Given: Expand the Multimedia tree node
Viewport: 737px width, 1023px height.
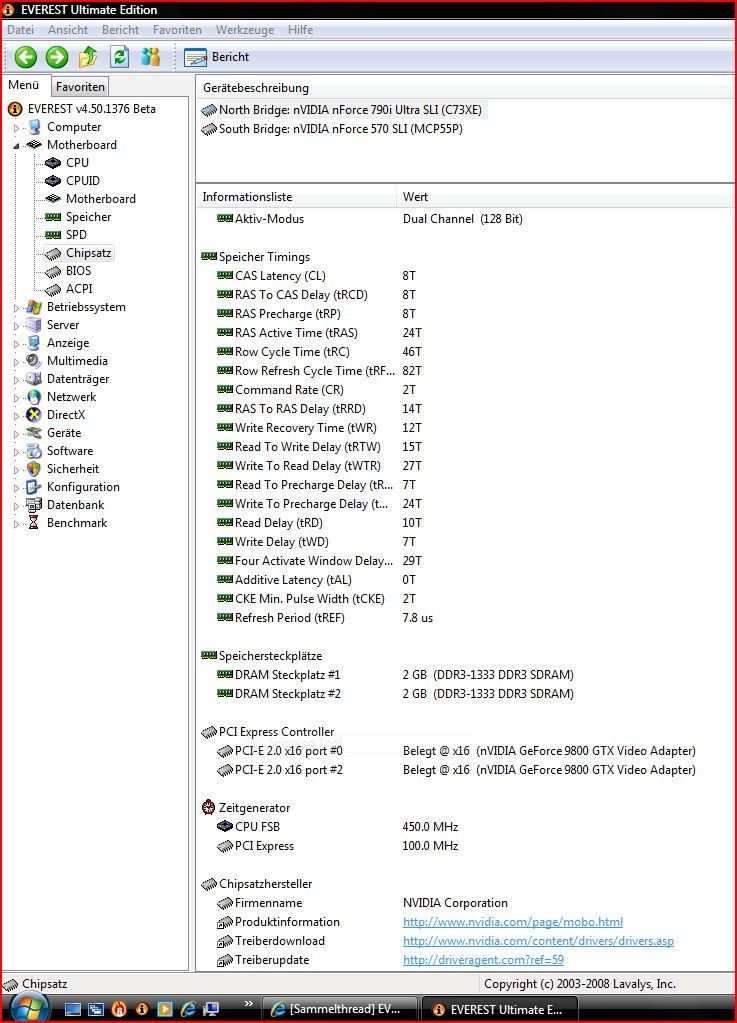Looking at the screenshot, I should click(x=17, y=361).
